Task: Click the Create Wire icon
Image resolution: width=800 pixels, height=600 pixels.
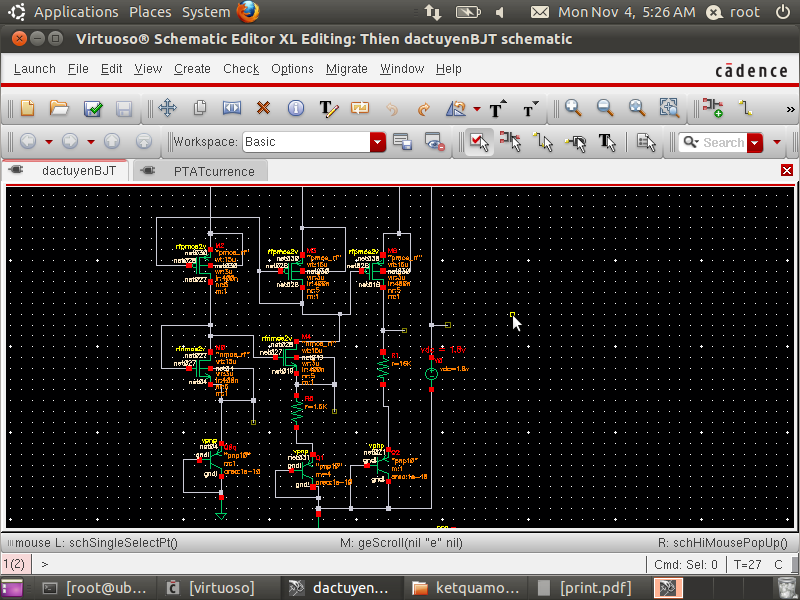Action: [x=745, y=108]
